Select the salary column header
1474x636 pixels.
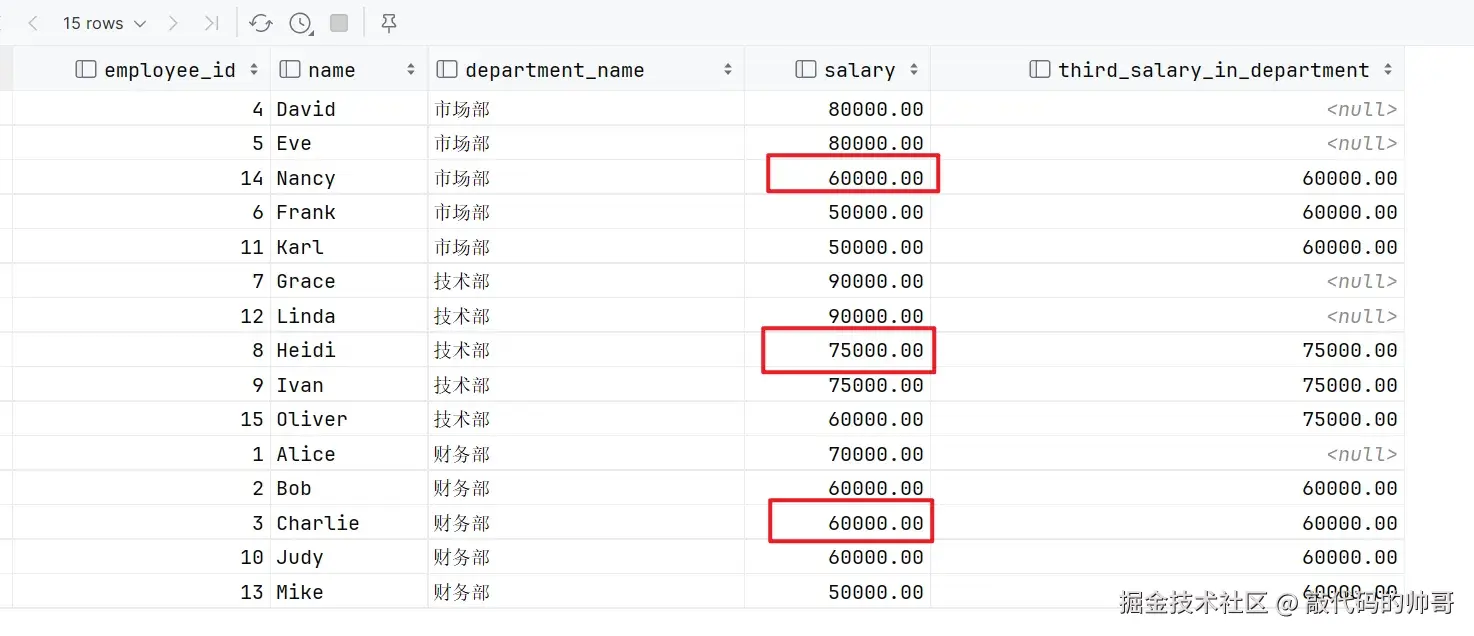pos(837,70)
